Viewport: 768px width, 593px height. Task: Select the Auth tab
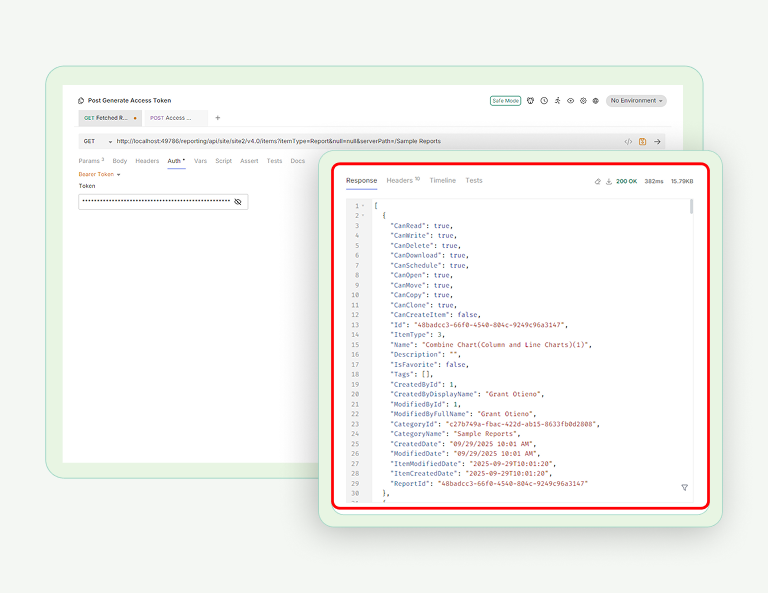pos(176,161)
